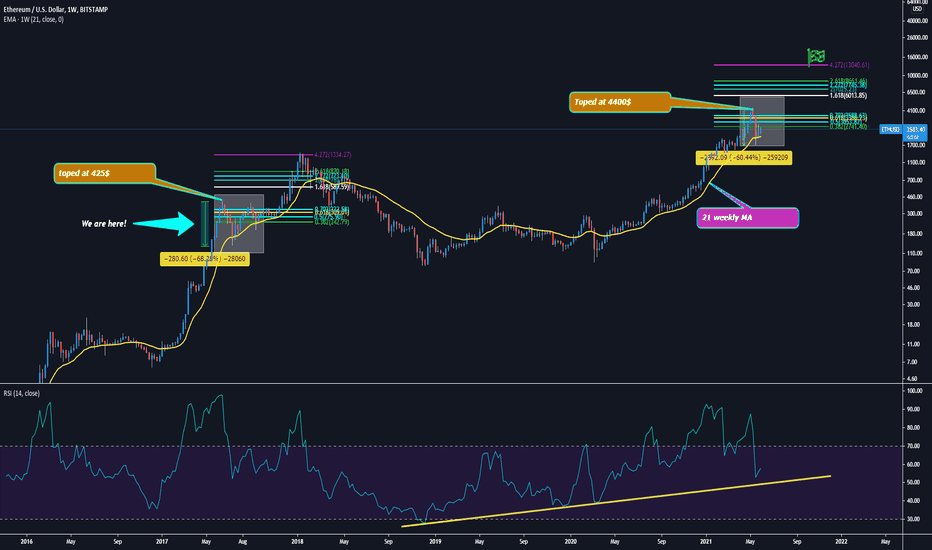The width and height of the screenshot is (932, 550).
Task: Click 50.00 on the RSI axis
Action: click(x=915, y=482)
